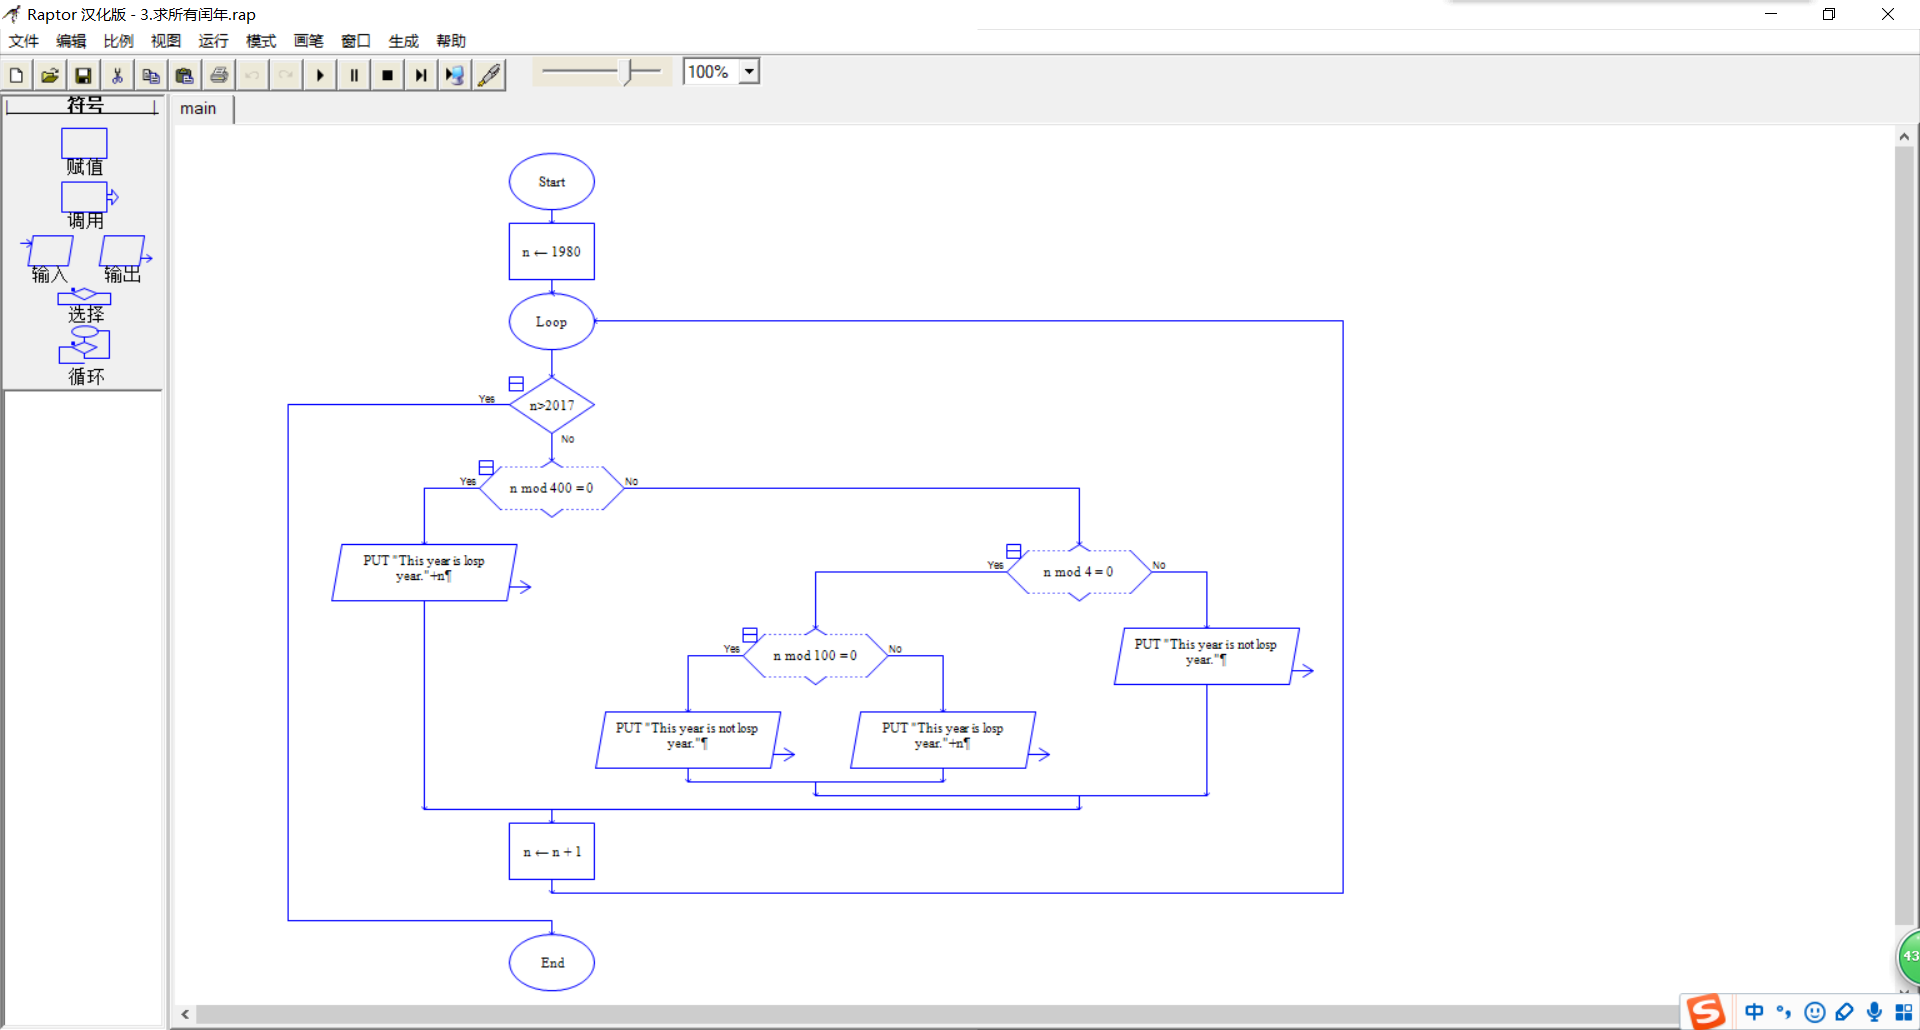
Task: Click the New file toolbar icon
Action: tap(16, 75)
